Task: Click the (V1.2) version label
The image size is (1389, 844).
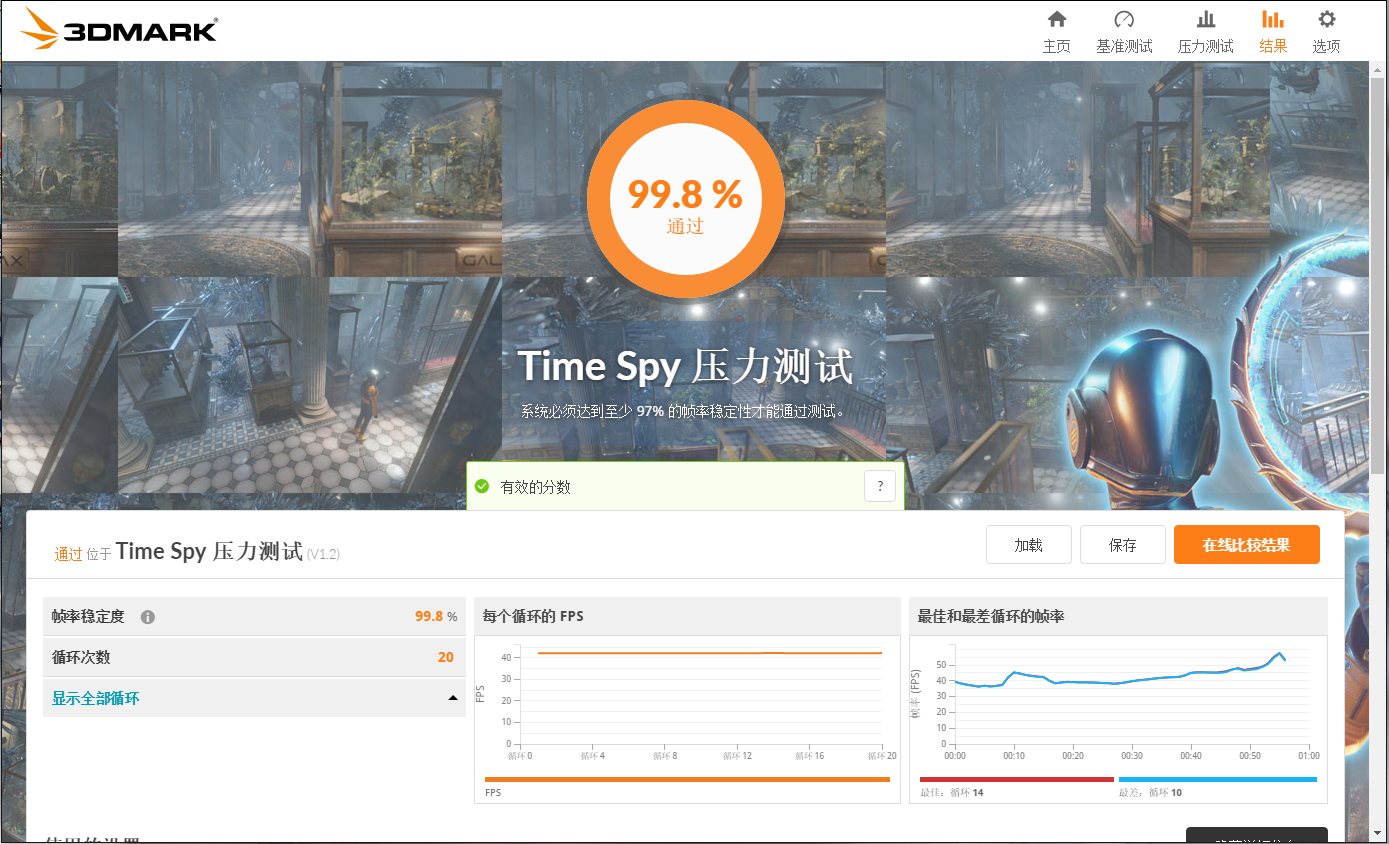Action: [x=323, y=554]
